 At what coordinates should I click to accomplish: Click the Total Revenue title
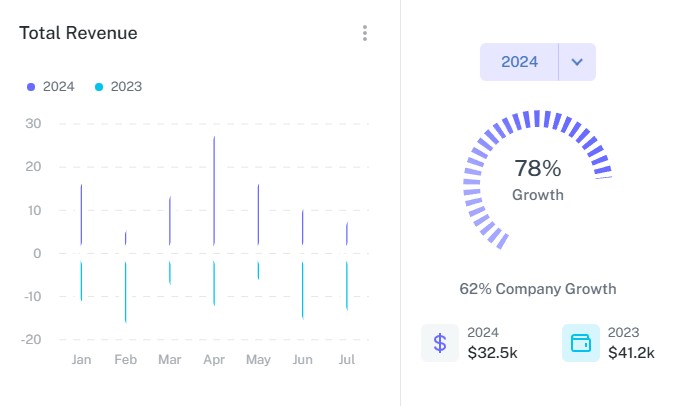coord(78,33)
